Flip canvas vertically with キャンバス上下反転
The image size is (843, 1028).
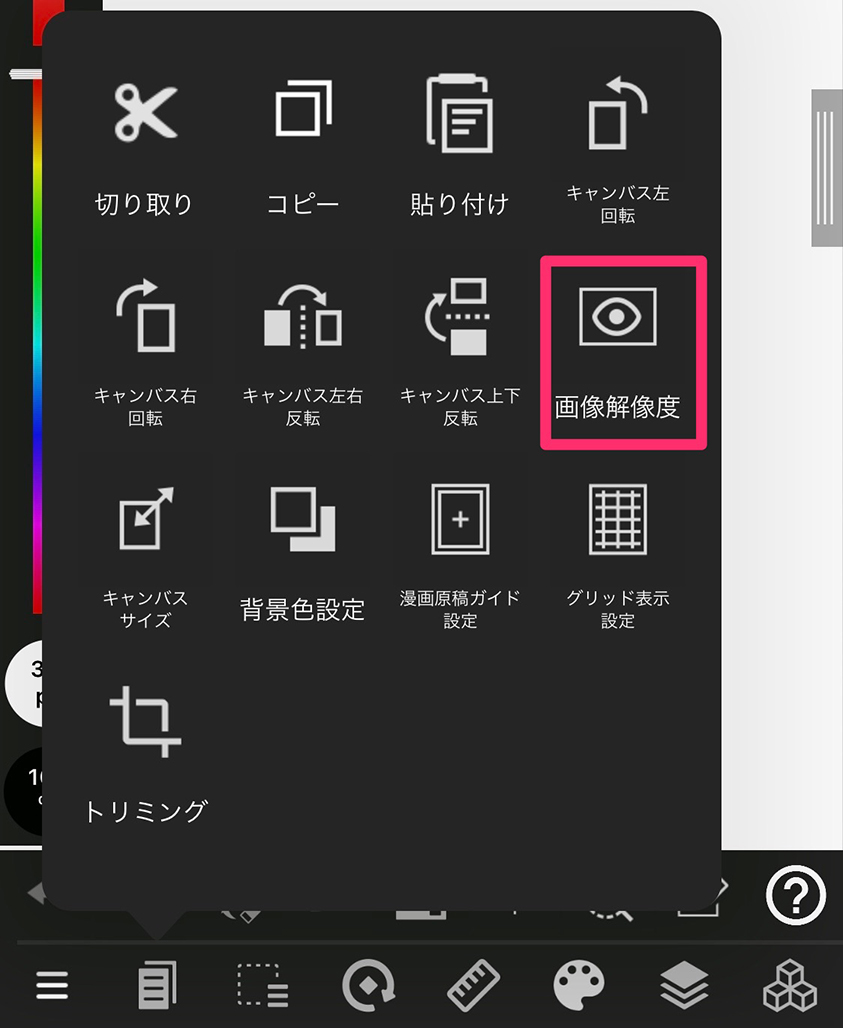pyautogui.click(x=460, y=316)
